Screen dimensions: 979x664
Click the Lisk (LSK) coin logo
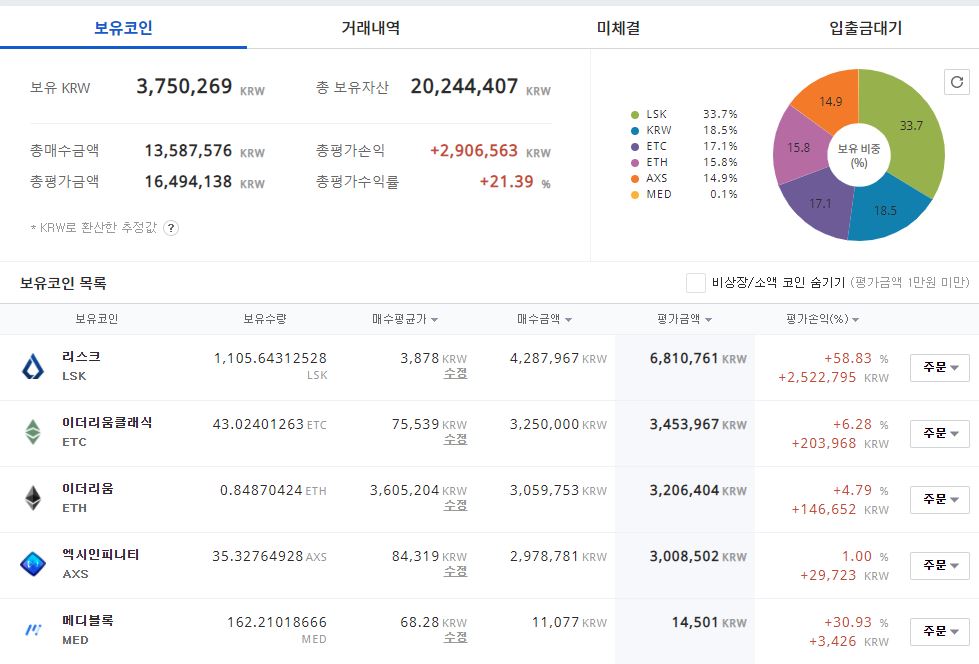pos(33,367)
